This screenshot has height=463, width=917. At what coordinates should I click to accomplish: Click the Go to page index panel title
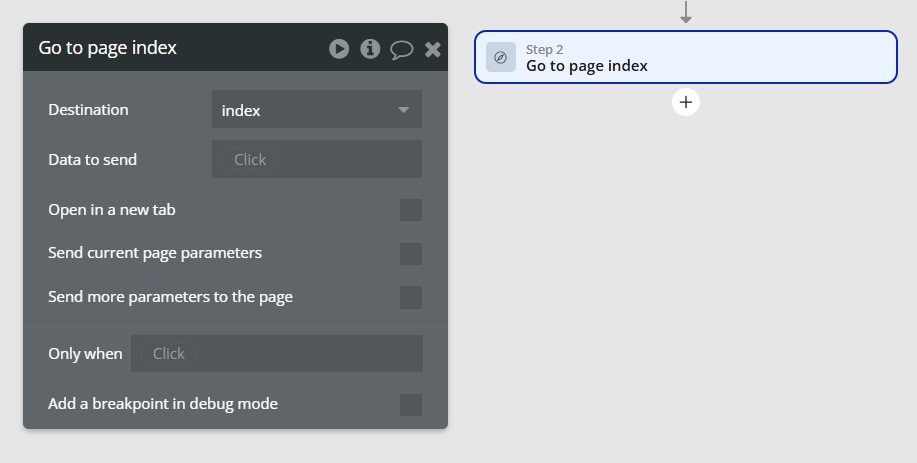coord(108,48)
